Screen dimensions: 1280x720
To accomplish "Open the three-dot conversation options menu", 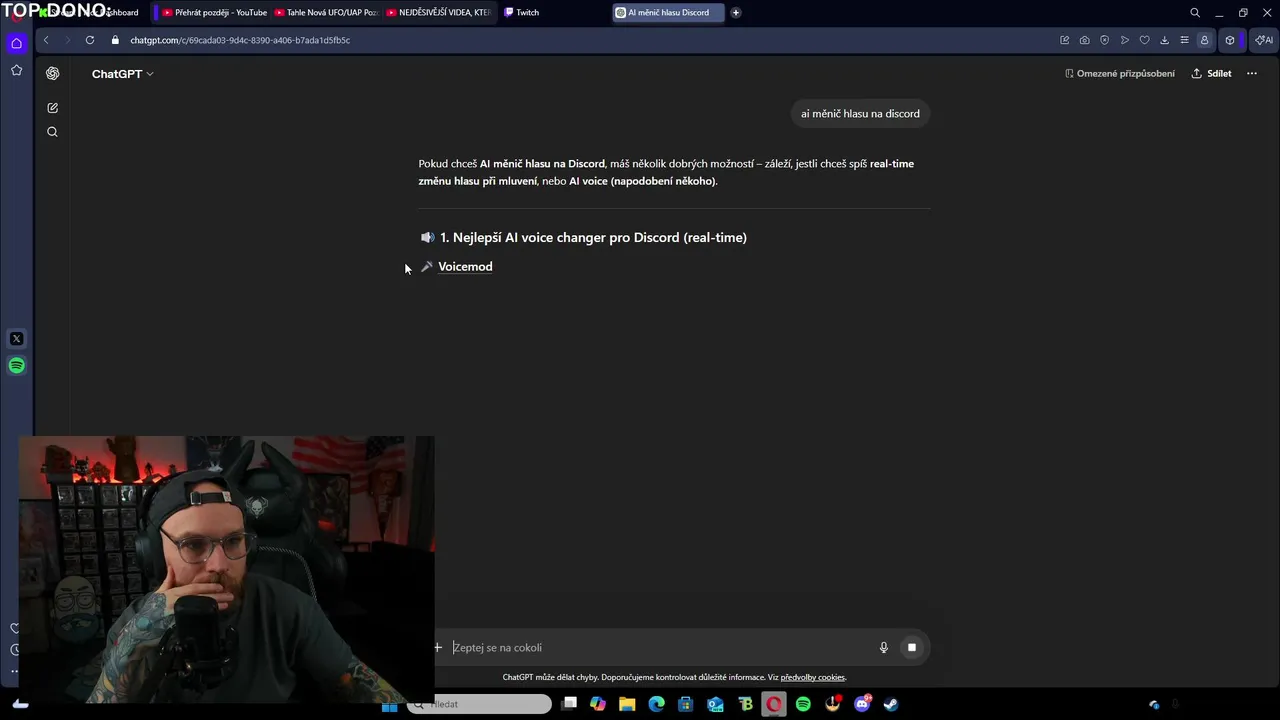I will click(x=1251, y=73).
